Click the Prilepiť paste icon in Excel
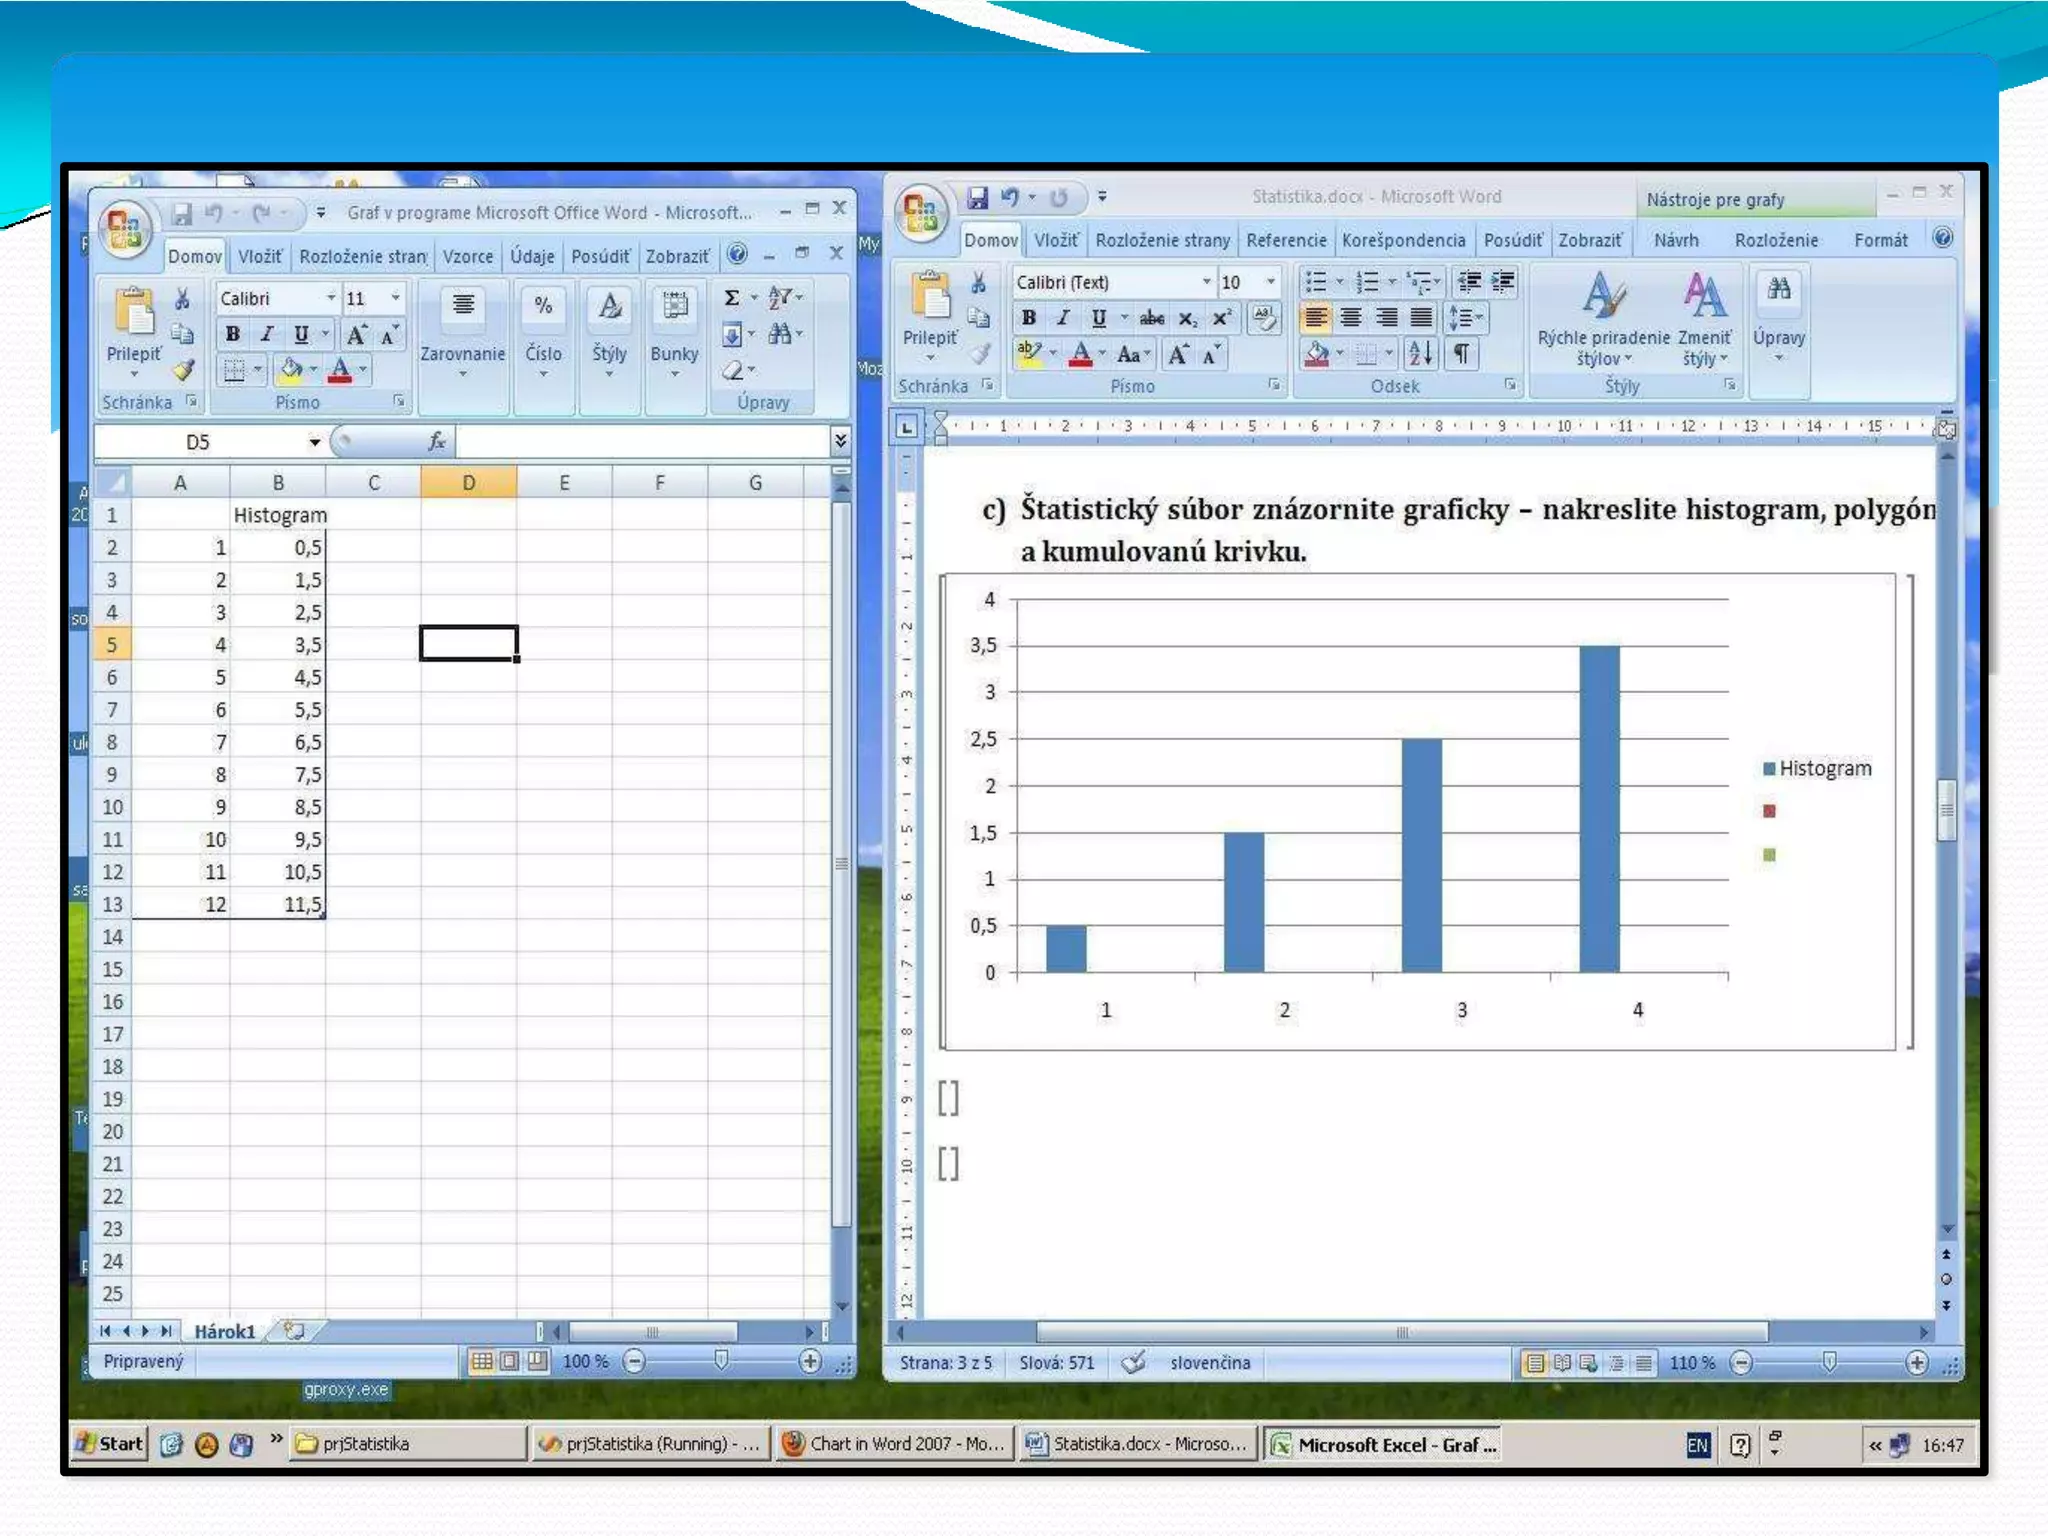This screenshot has height=1536, width=2048. tap(133, 312)
